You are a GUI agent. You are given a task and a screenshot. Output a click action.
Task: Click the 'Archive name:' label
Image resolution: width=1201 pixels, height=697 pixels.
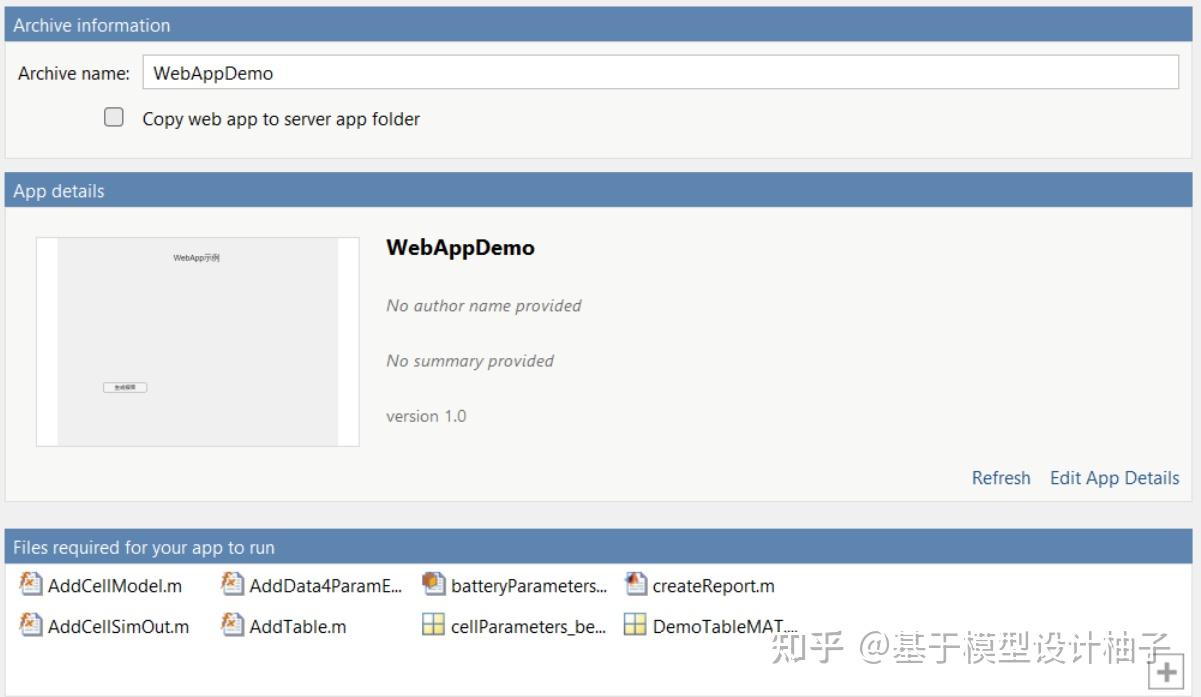pos(74,73)
